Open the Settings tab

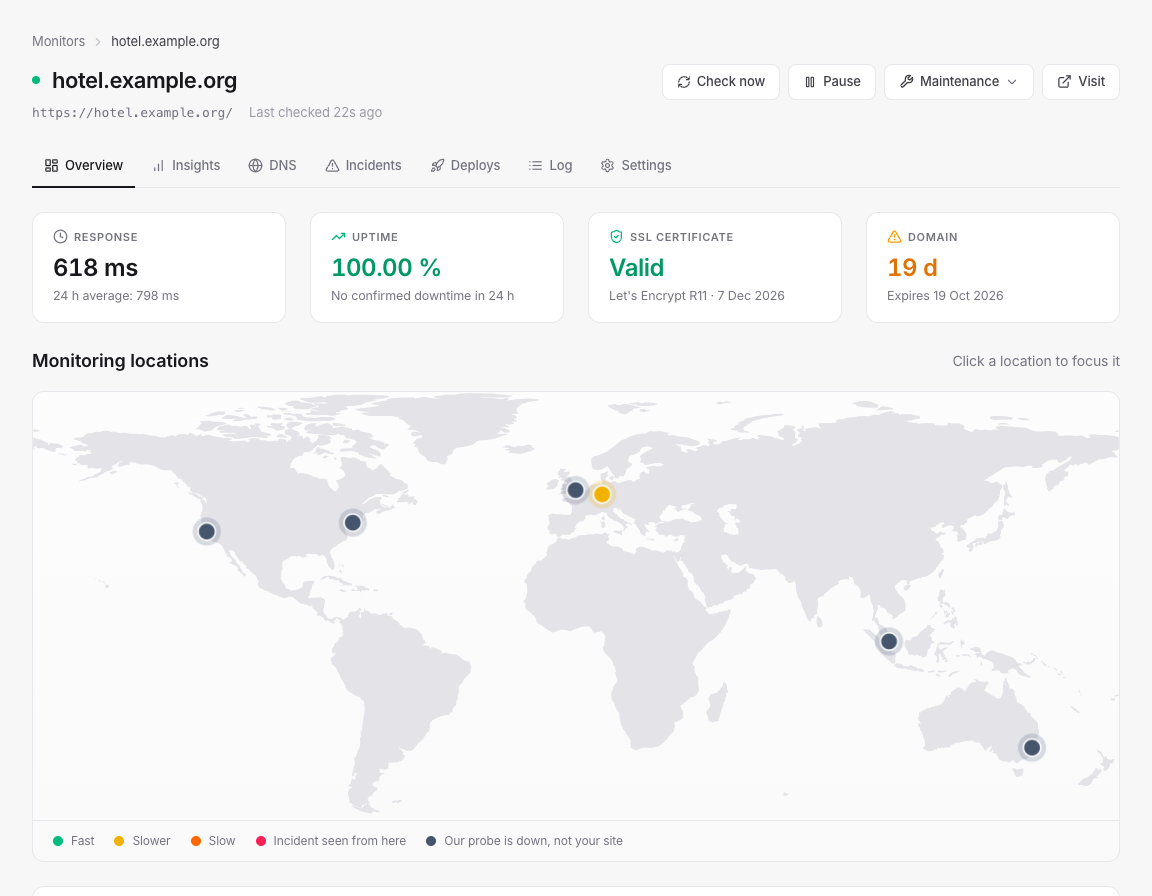tap(636, 165)
